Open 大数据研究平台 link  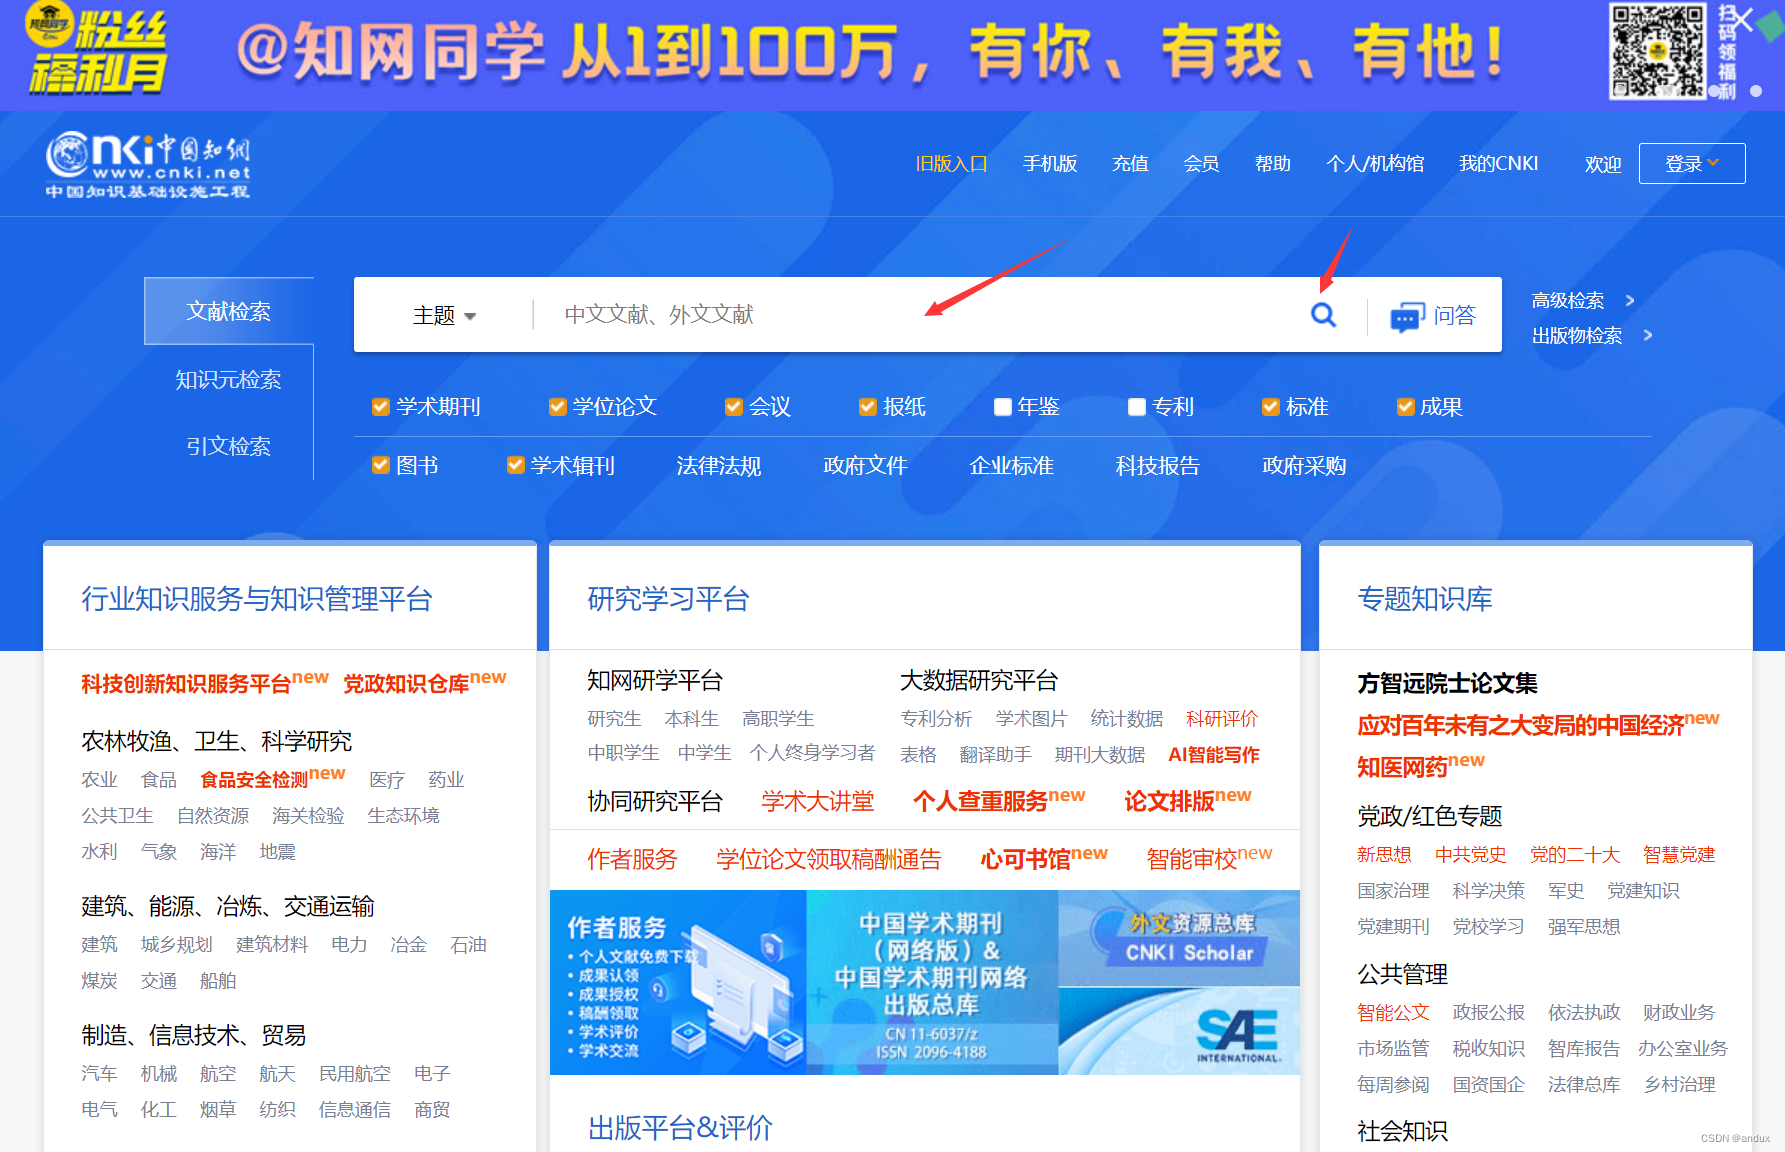tap(979, 681)
